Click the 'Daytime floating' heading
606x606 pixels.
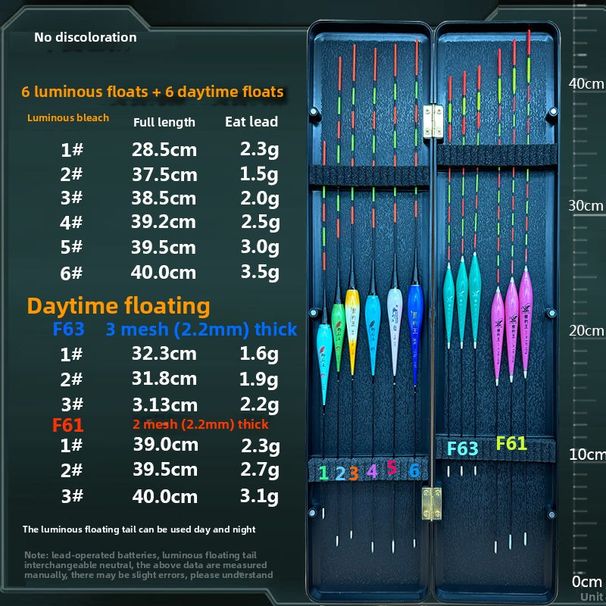coord(119,305)
